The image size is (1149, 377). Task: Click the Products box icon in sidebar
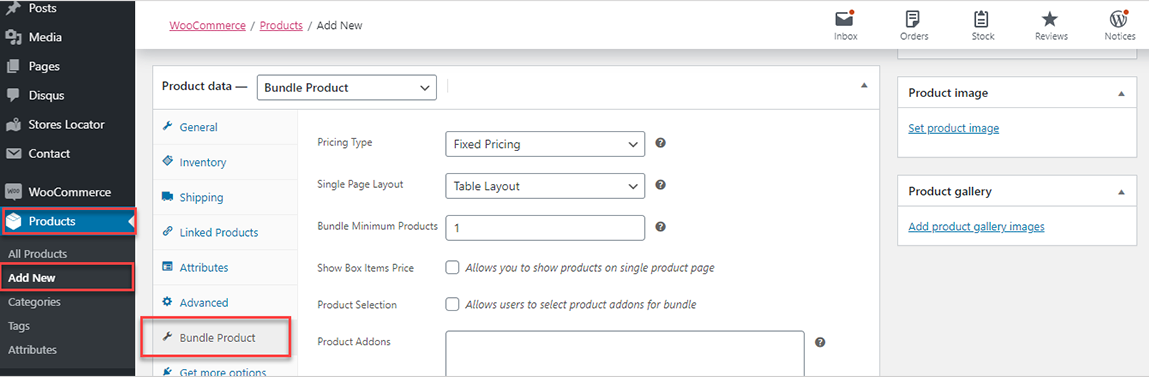(12, 222)
